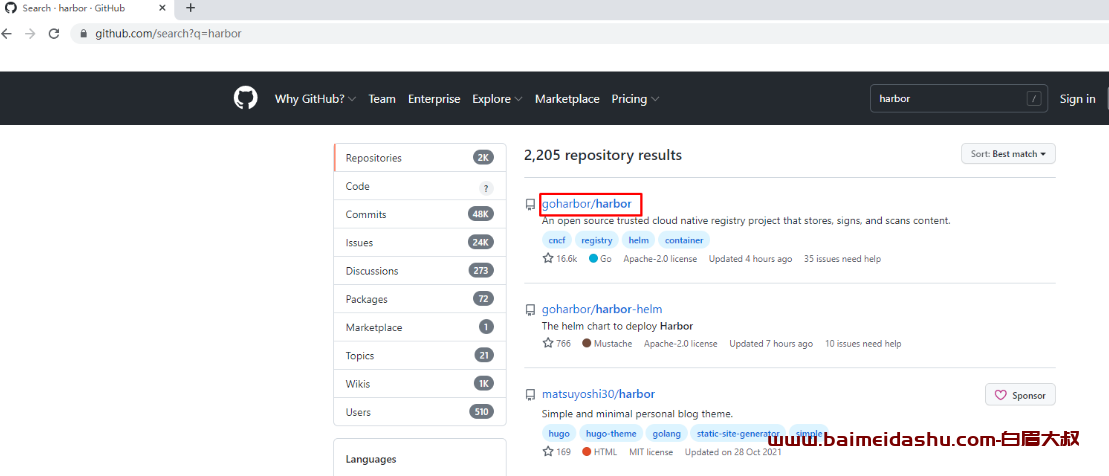Screen dimensions: 1109x476
Task: Click the padlock icon in address bar
Action: pos(84,33)
